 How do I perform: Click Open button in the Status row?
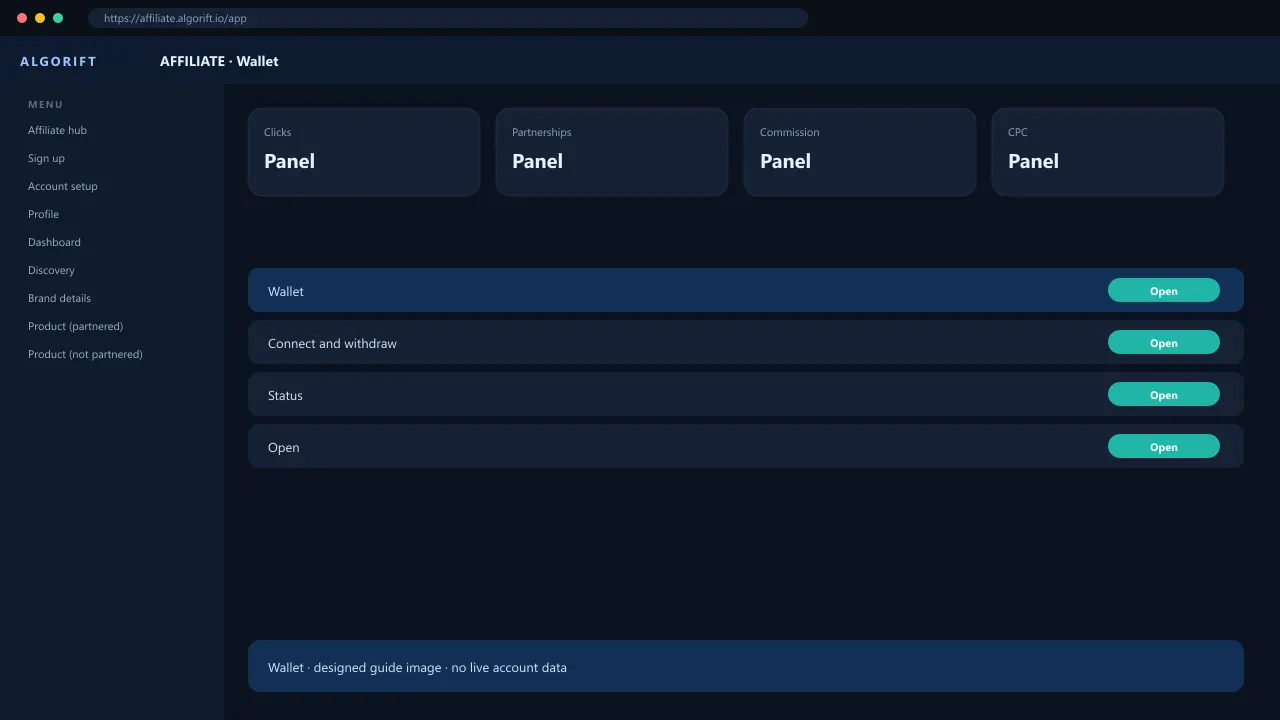[x=1163, y=395]
